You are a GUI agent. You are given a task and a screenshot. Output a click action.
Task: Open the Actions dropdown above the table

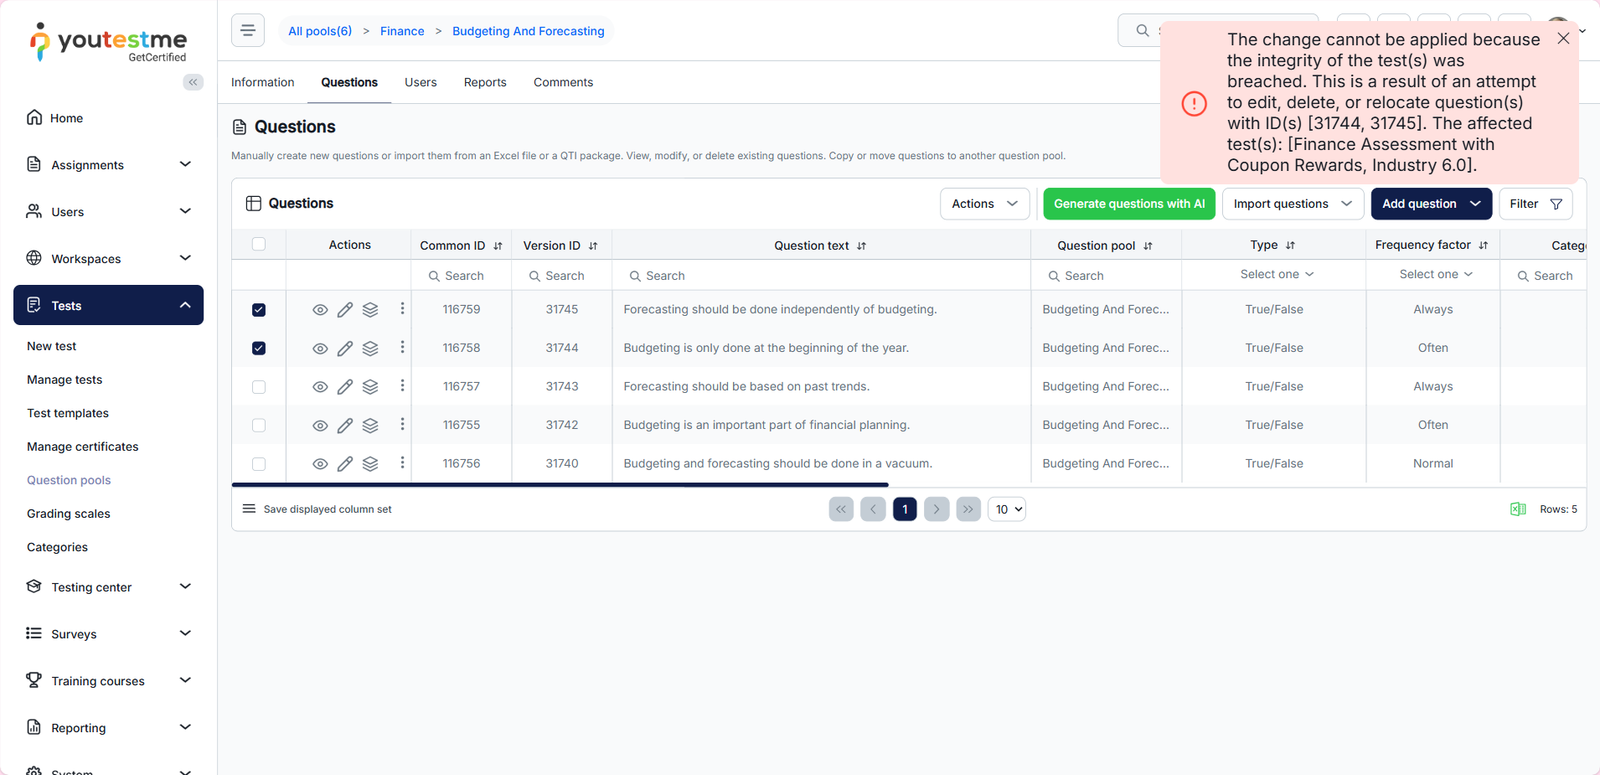[984, 204]
